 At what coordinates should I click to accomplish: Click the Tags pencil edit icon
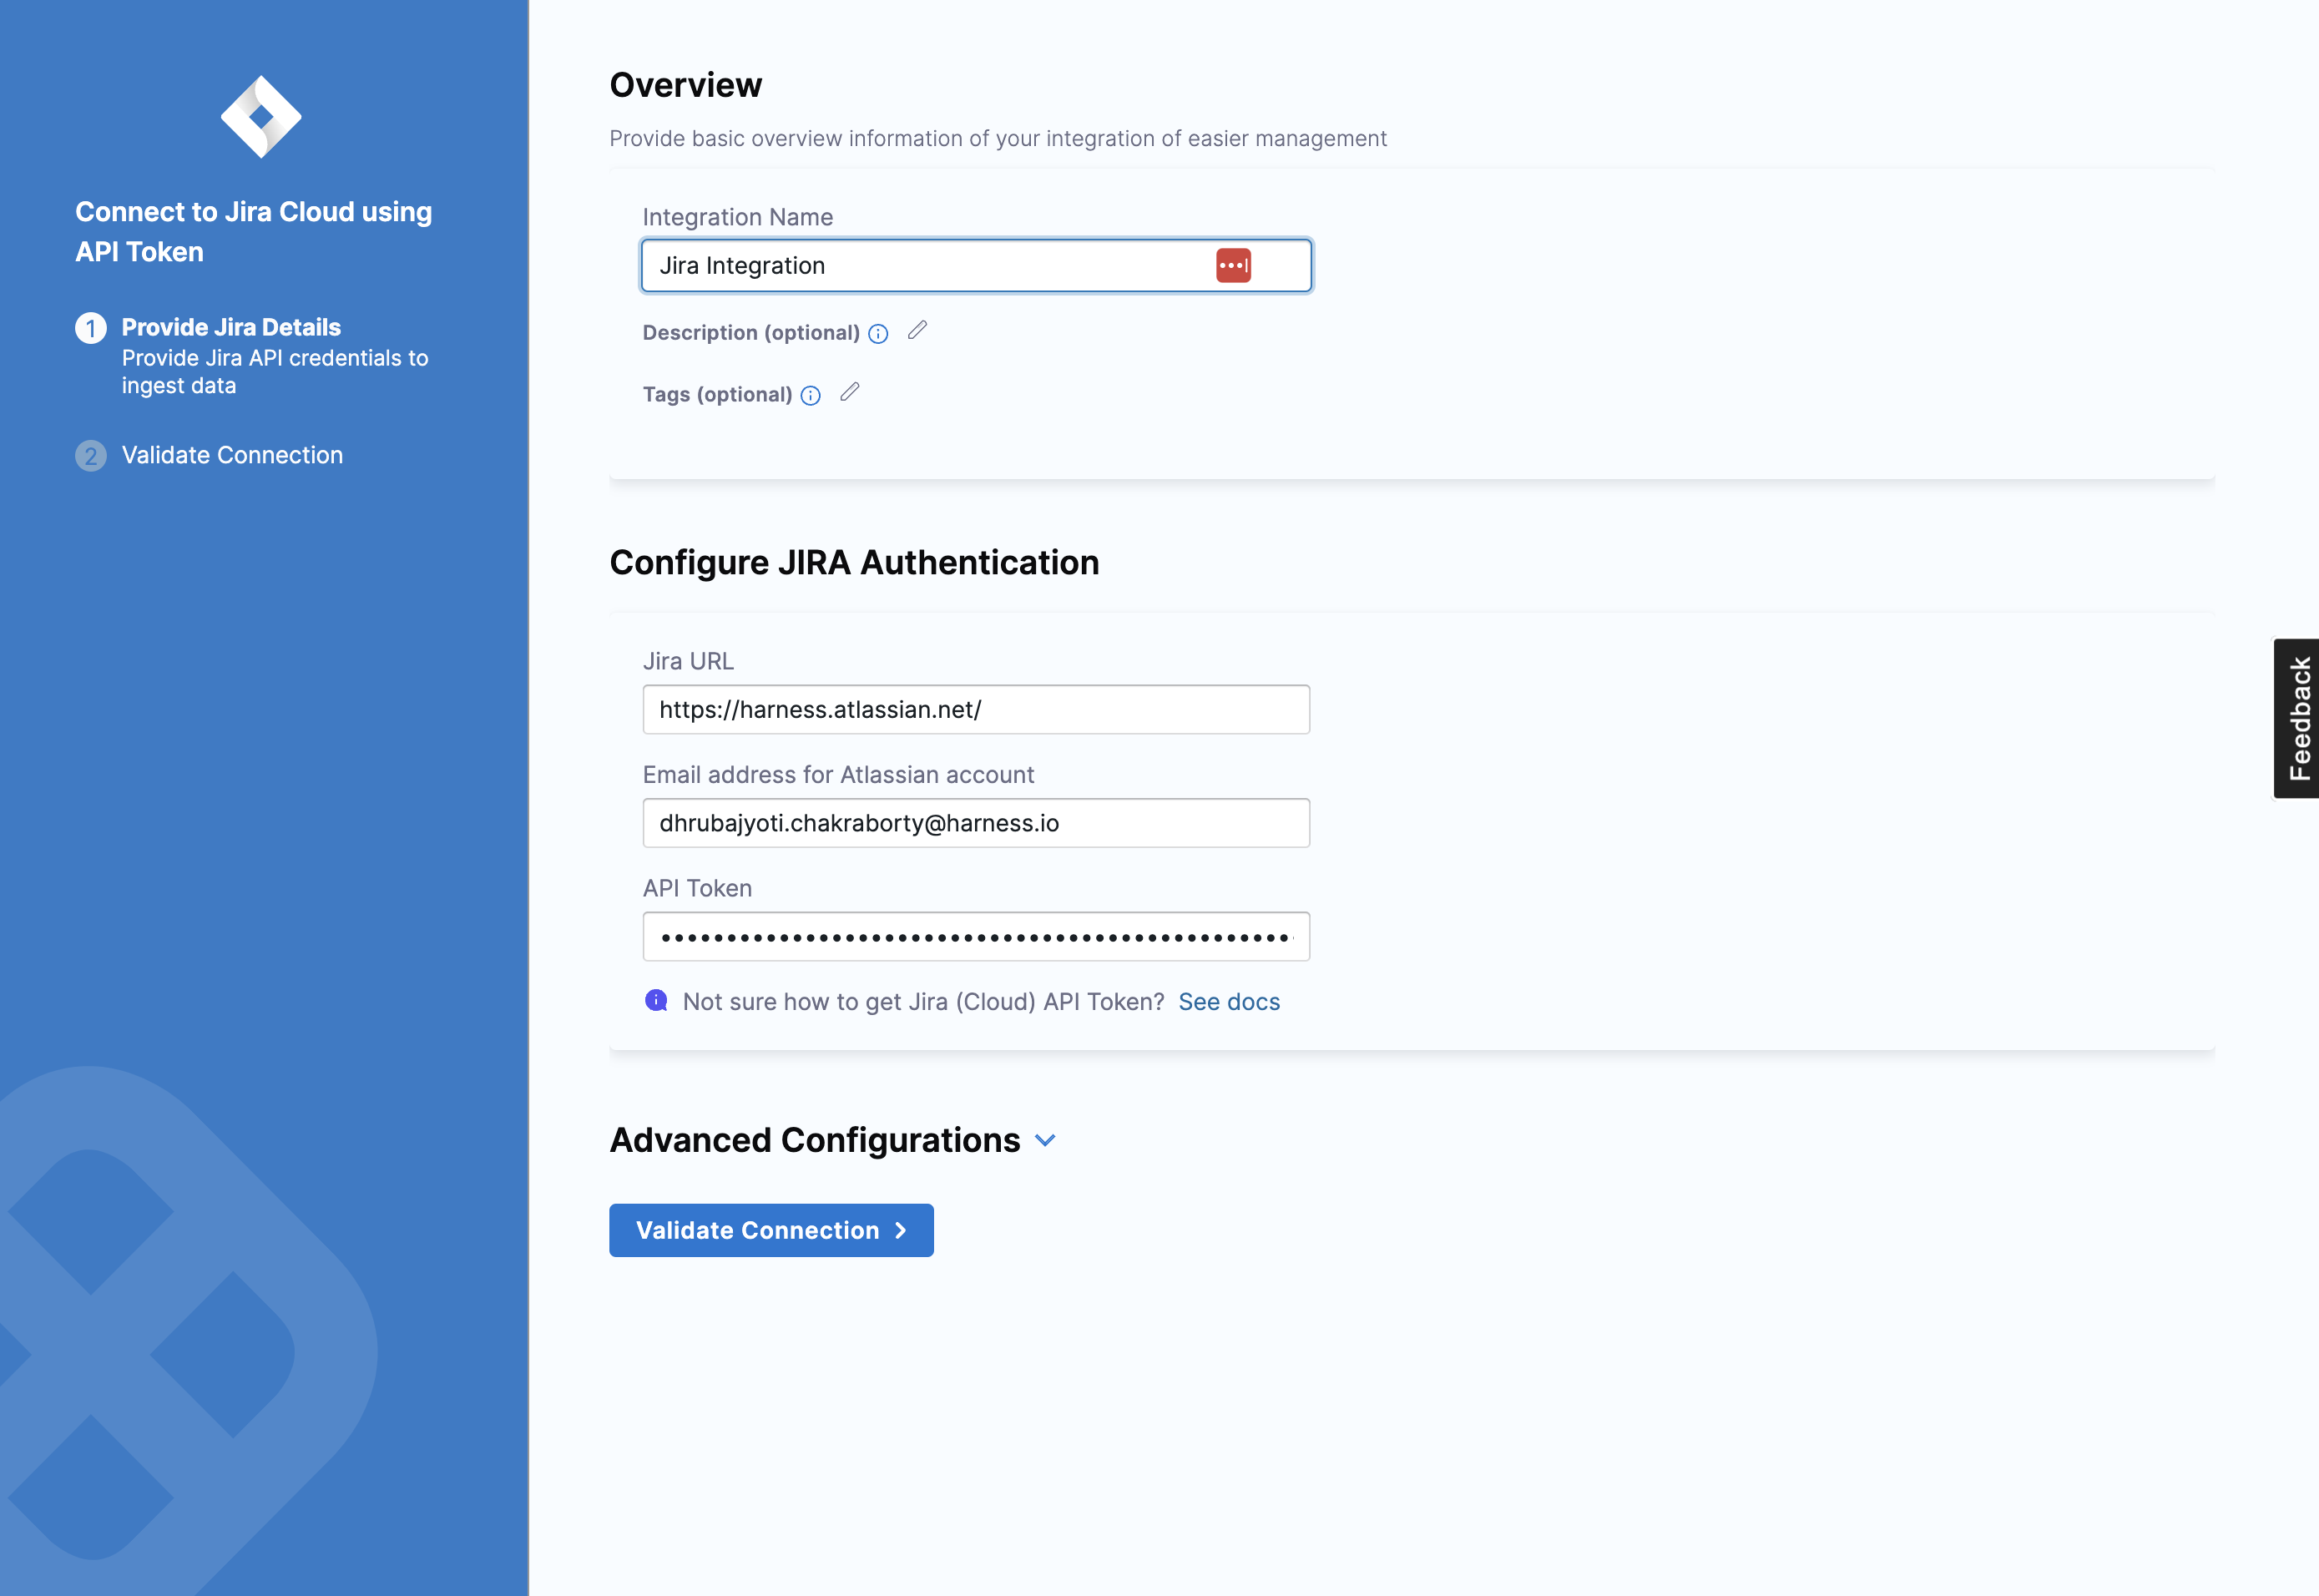[849, 393]
